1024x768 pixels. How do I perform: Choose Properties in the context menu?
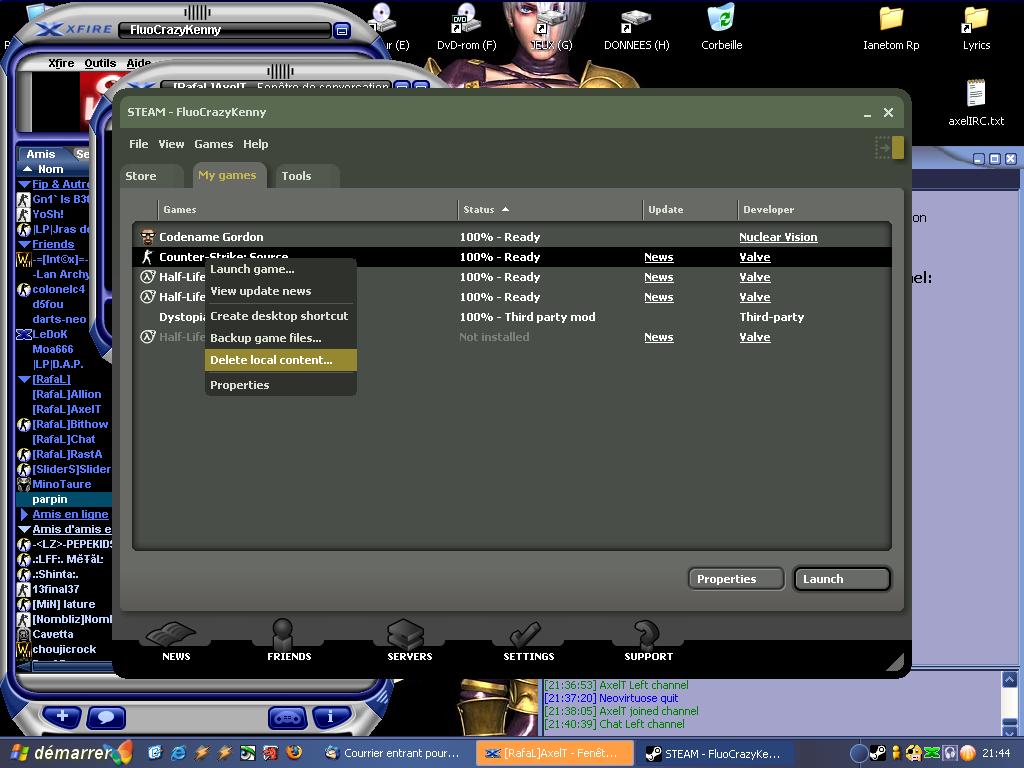[x=281, y=385]
